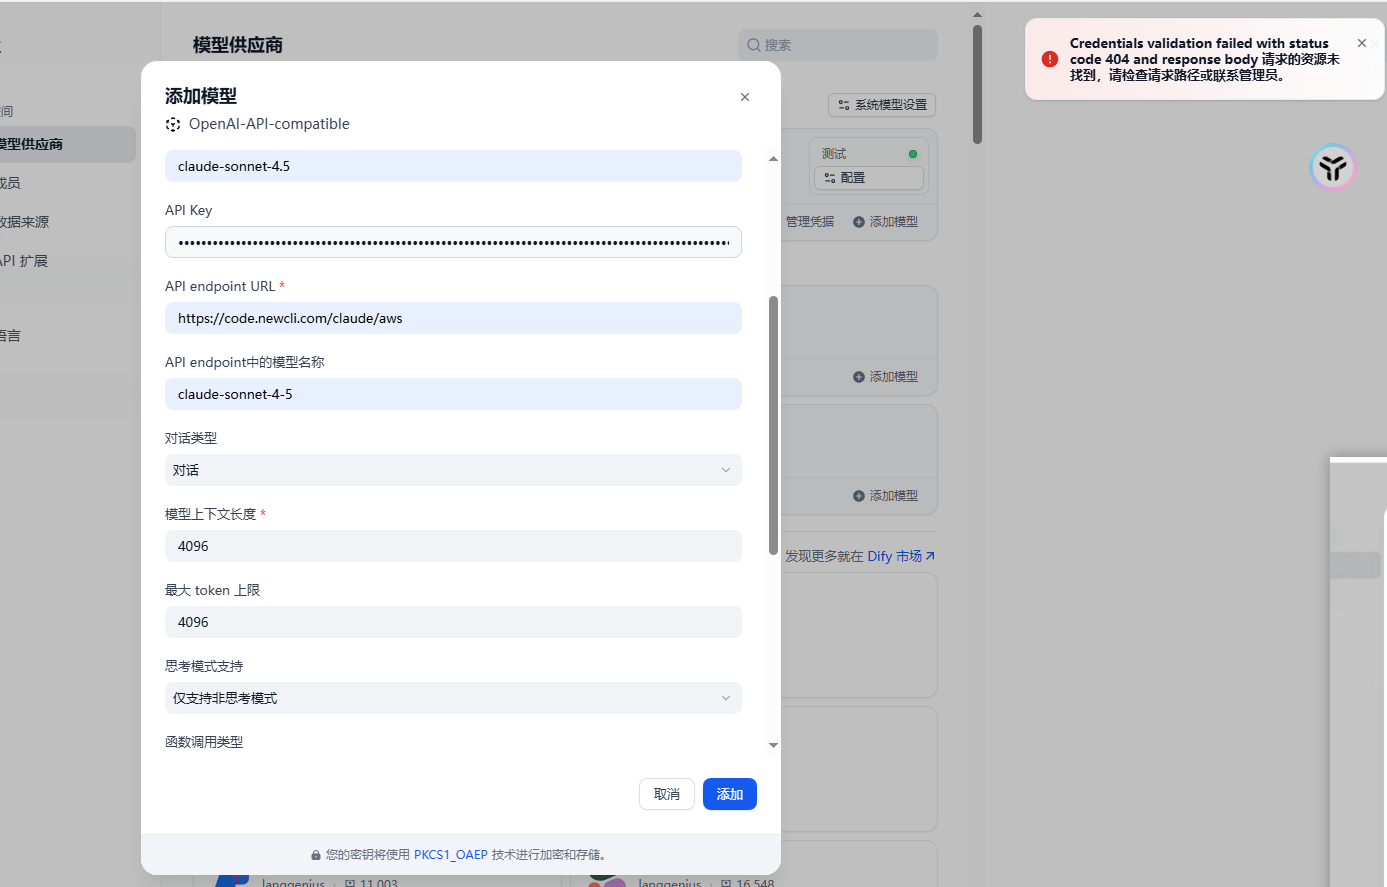This screenshot has width=1387, height=887.
Task: Open the 对话类型 dropdown
Action: click(x=453, y=470)
